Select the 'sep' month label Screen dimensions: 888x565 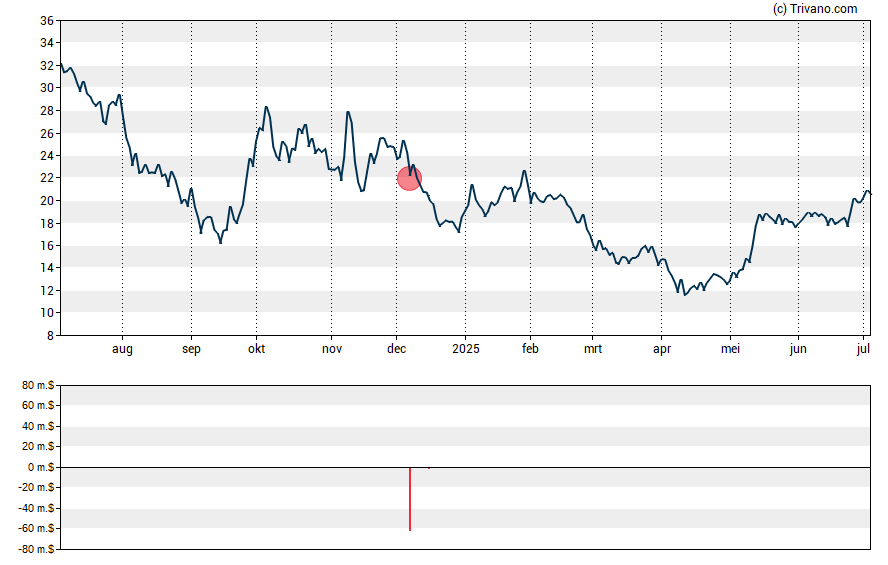[x=191, y=349]
